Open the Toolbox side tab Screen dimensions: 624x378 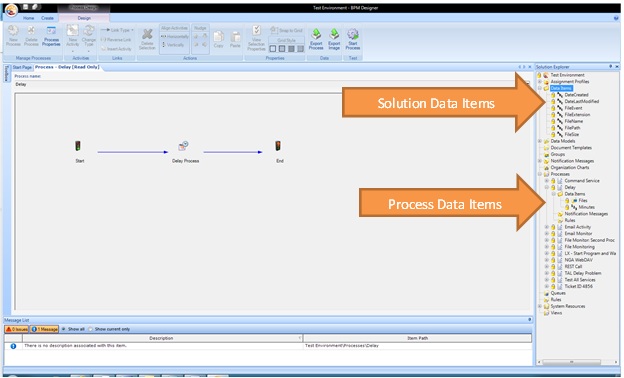6,73
